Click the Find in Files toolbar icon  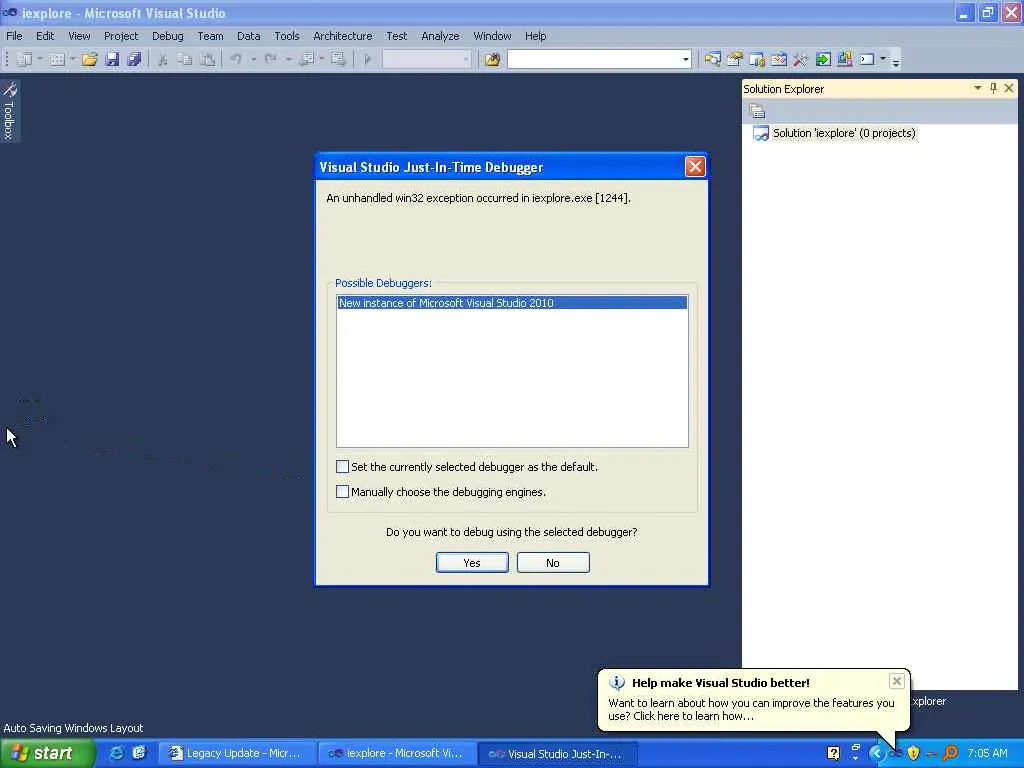492,59
